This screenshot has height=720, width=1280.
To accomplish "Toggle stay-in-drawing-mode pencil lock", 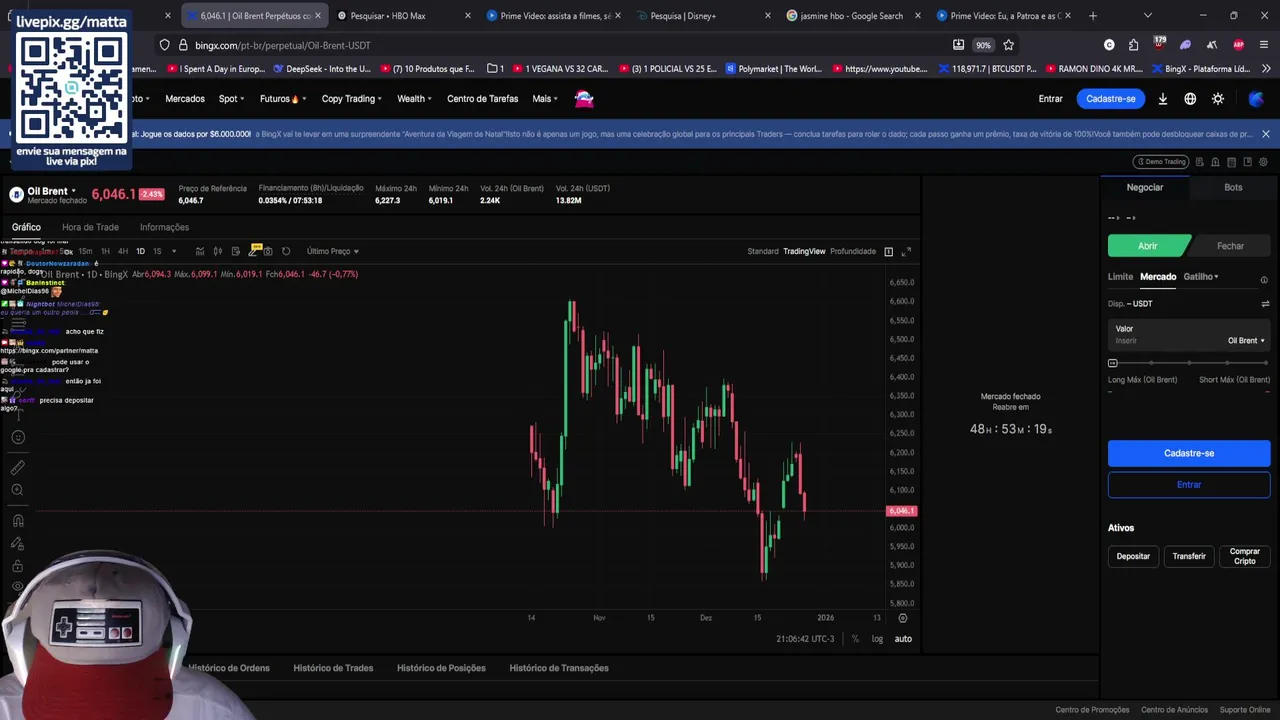I will pos(17,543).
